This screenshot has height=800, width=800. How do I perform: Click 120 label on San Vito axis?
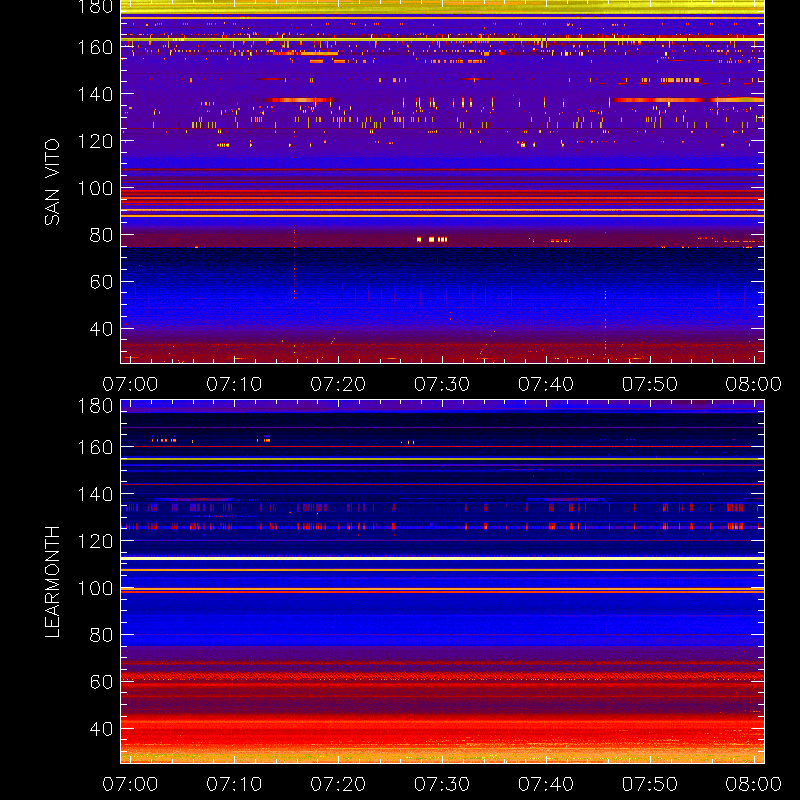click(x=95, y=141)
